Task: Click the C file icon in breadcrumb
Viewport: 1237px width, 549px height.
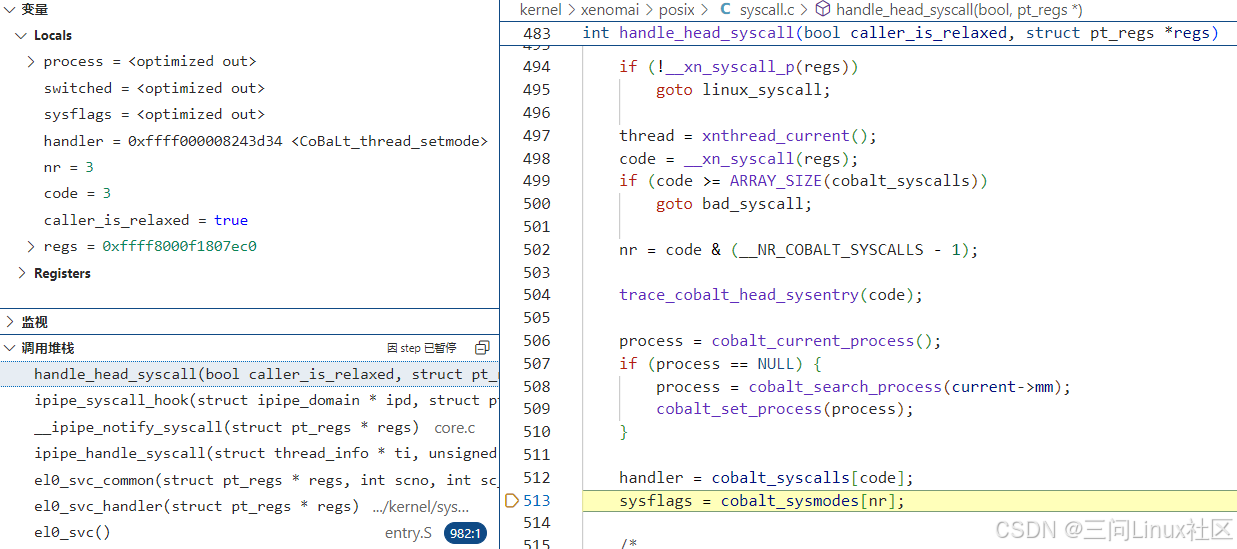Action: [725, 10]
